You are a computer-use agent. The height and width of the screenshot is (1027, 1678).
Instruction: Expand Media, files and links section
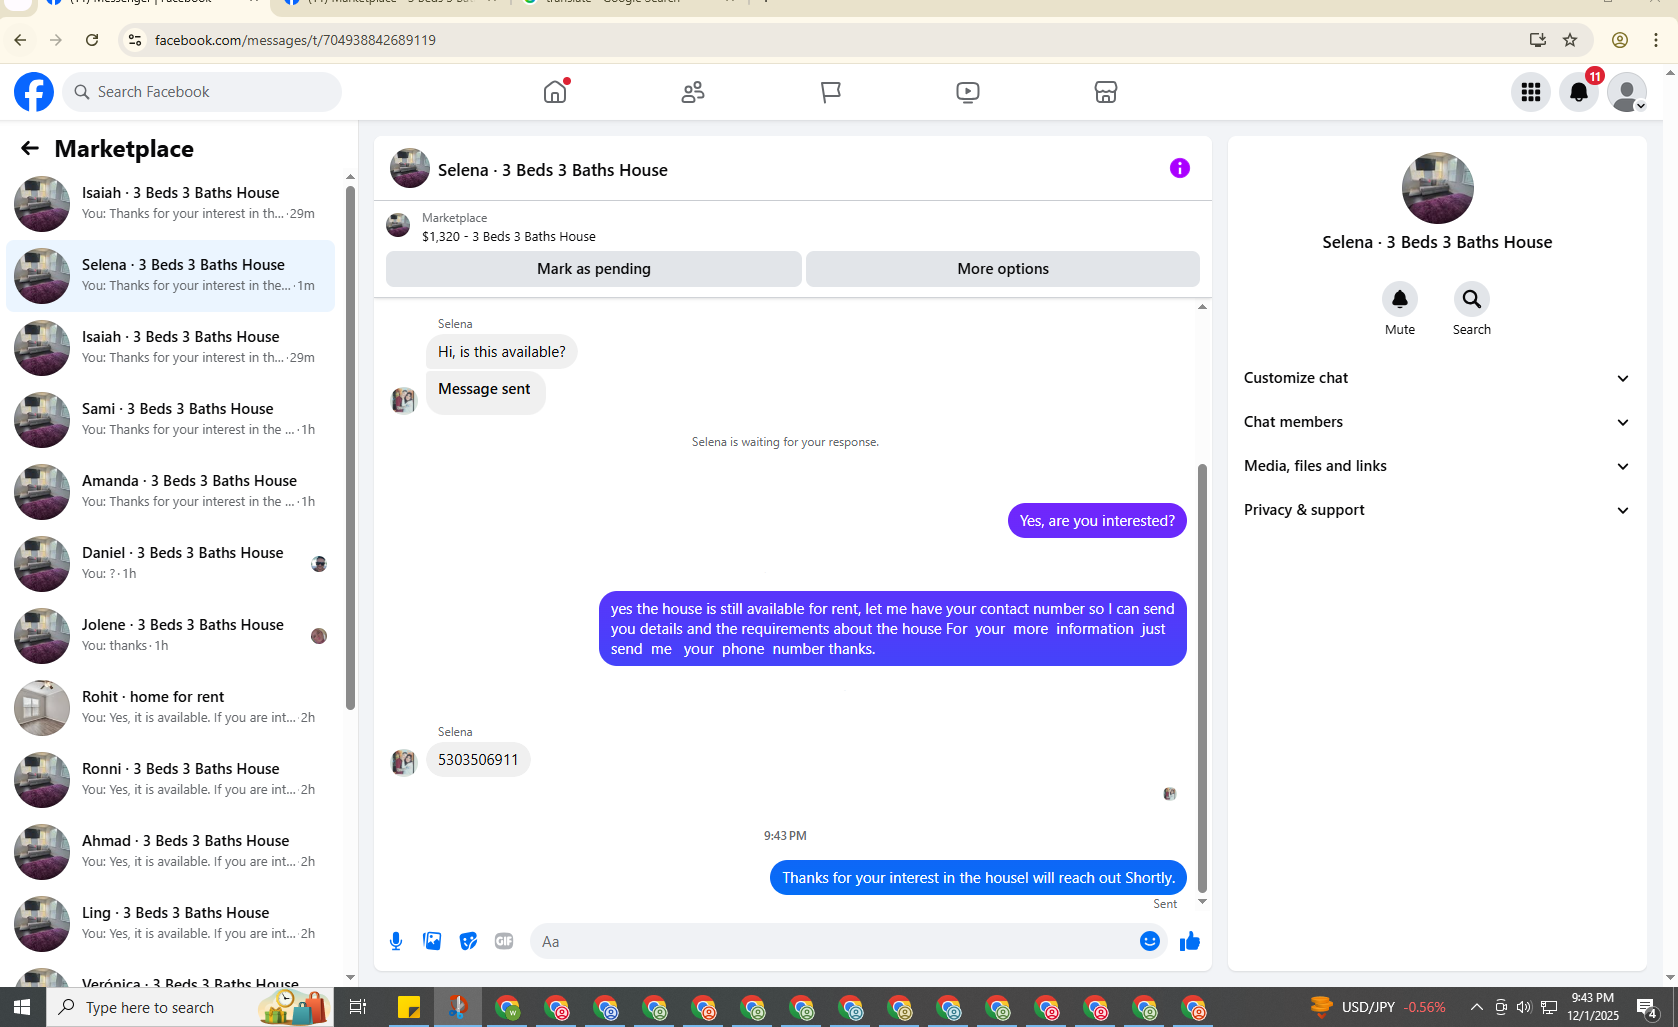click(1437, 466)
